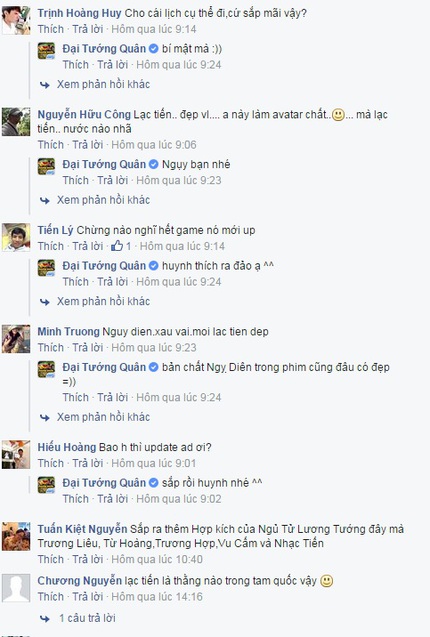The width and height of the screenshot is (430, 637).
Task: Show more replies under the Ngụy Diên reply
Action: 103,417
